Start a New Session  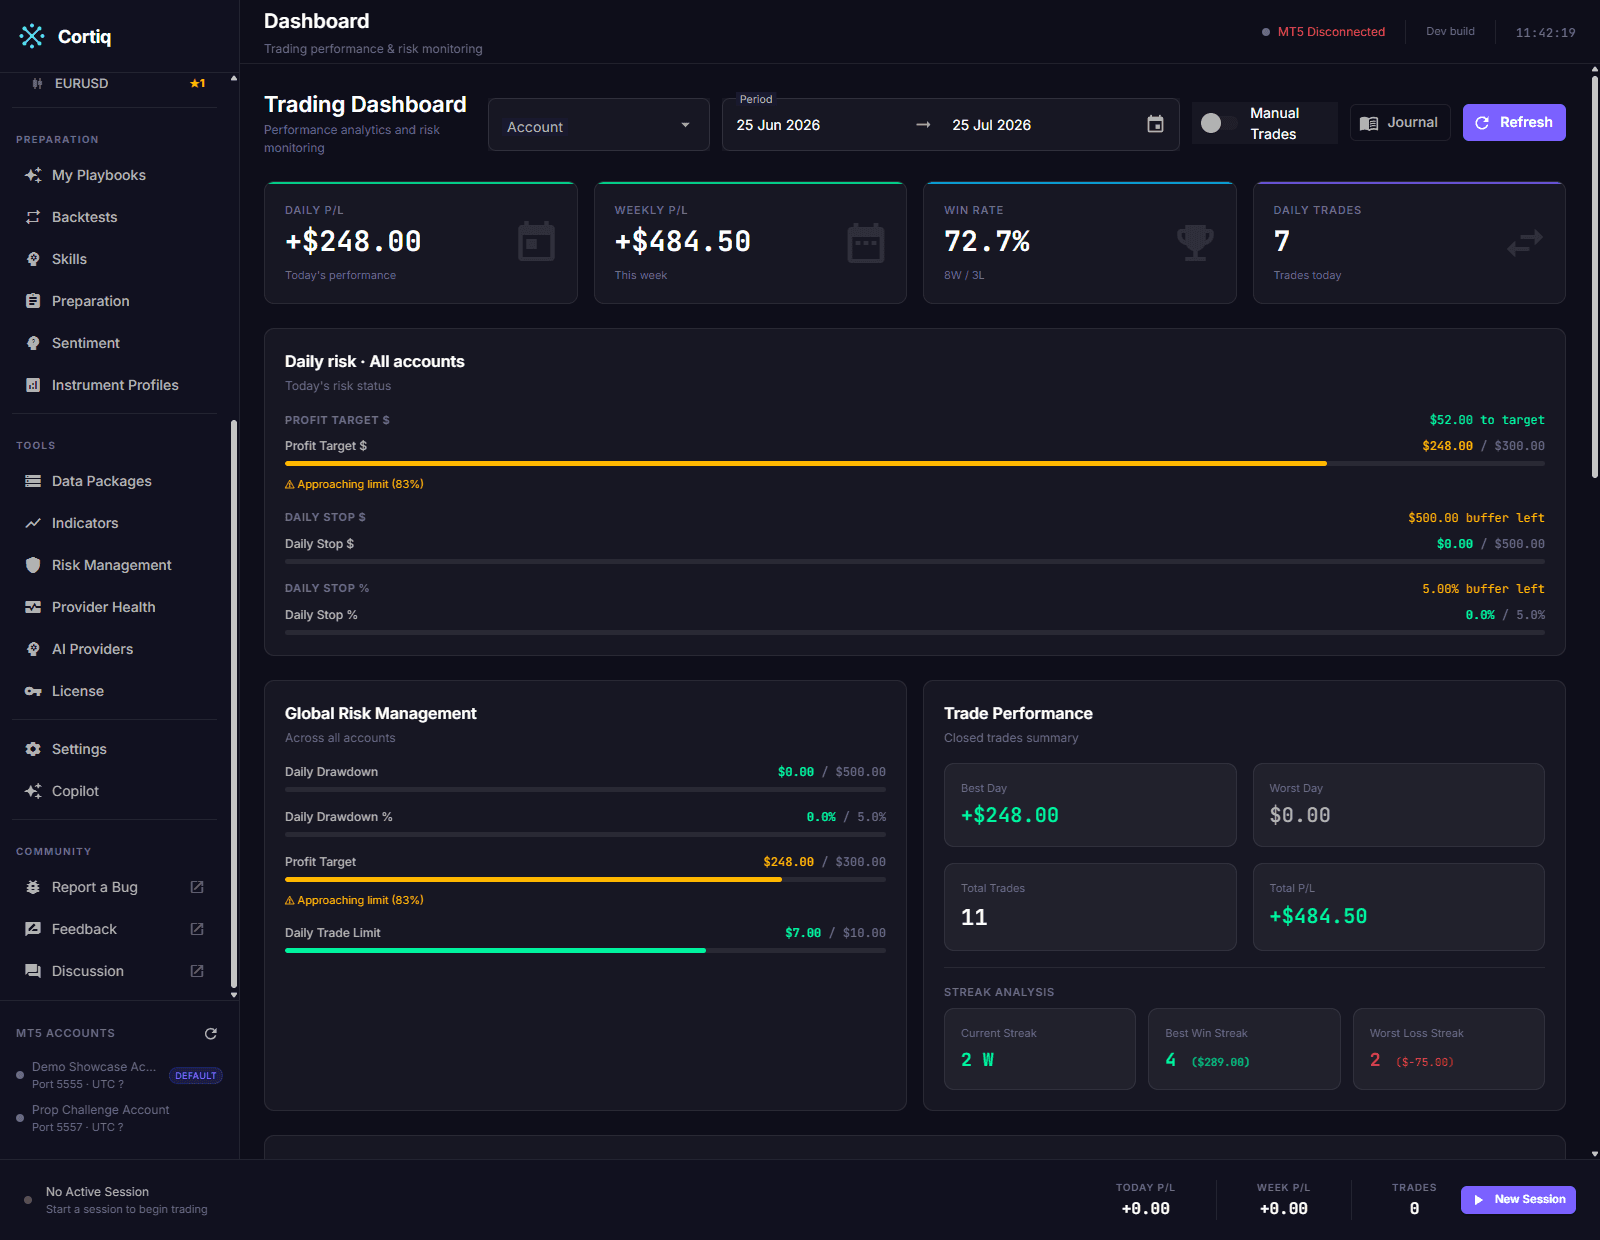pyautogui.click(x=1518, y=1200)
